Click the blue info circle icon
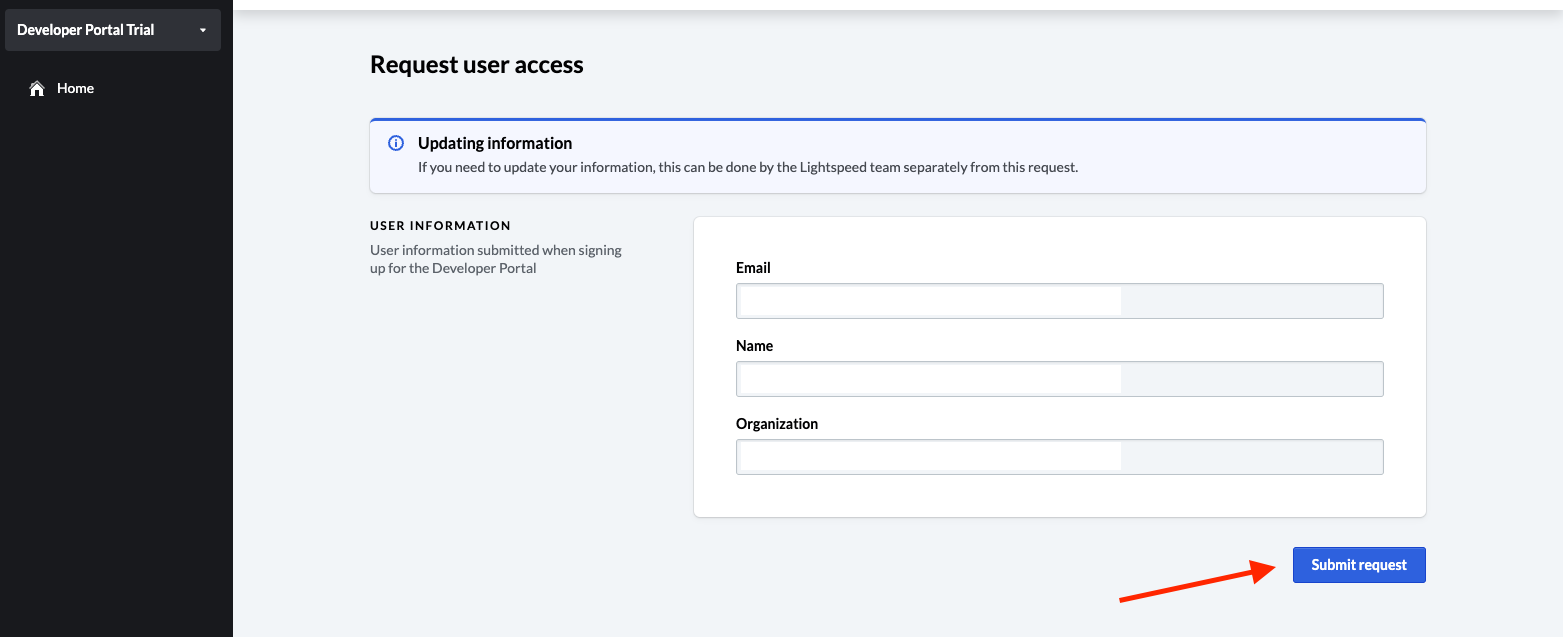 (x=396, y=143)
